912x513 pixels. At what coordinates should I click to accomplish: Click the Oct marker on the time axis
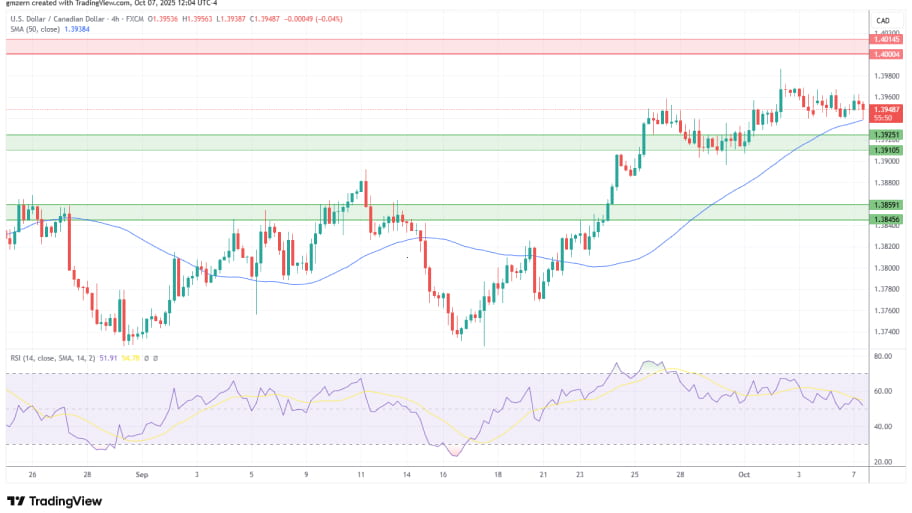(743, 478)
